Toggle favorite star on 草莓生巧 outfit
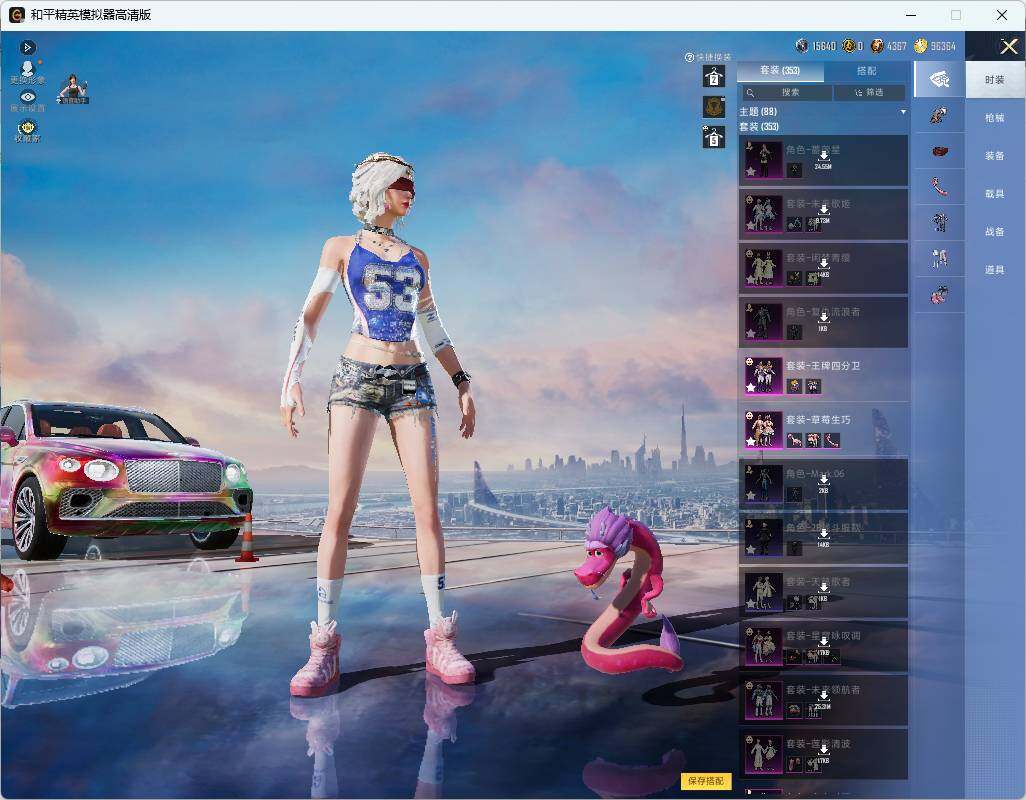 [x=751, y=442]
